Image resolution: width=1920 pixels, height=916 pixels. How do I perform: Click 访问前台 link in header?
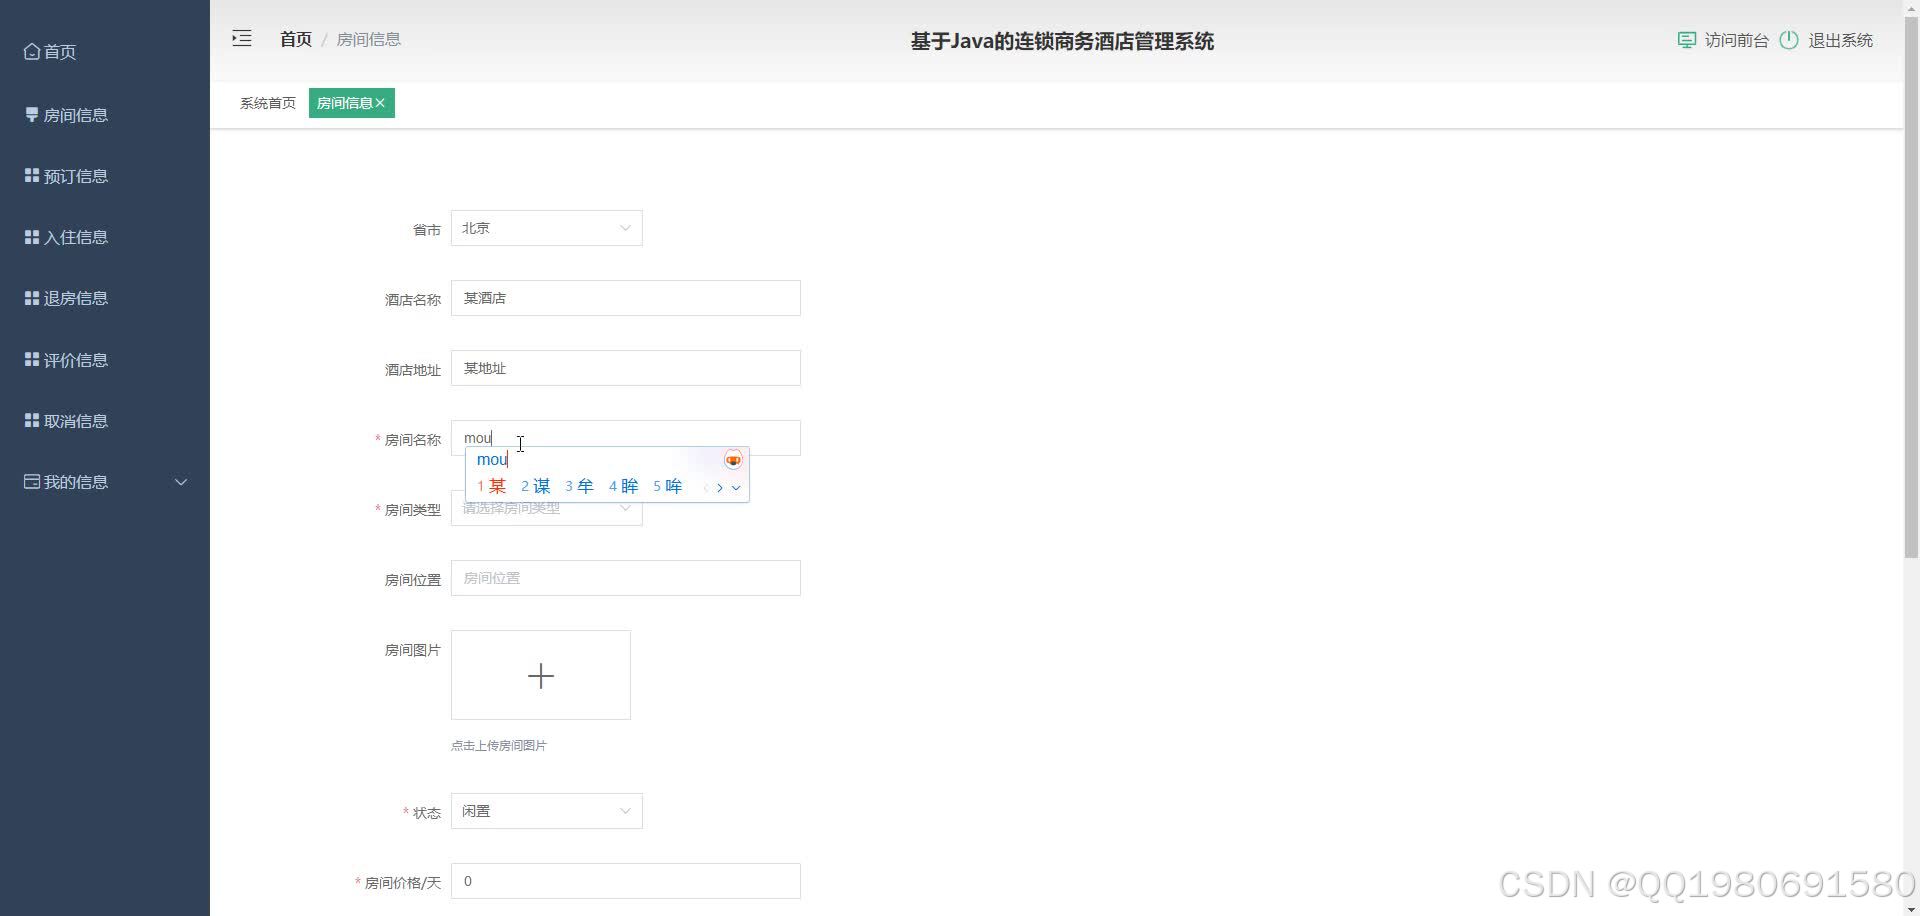(x=1737, y=40)
